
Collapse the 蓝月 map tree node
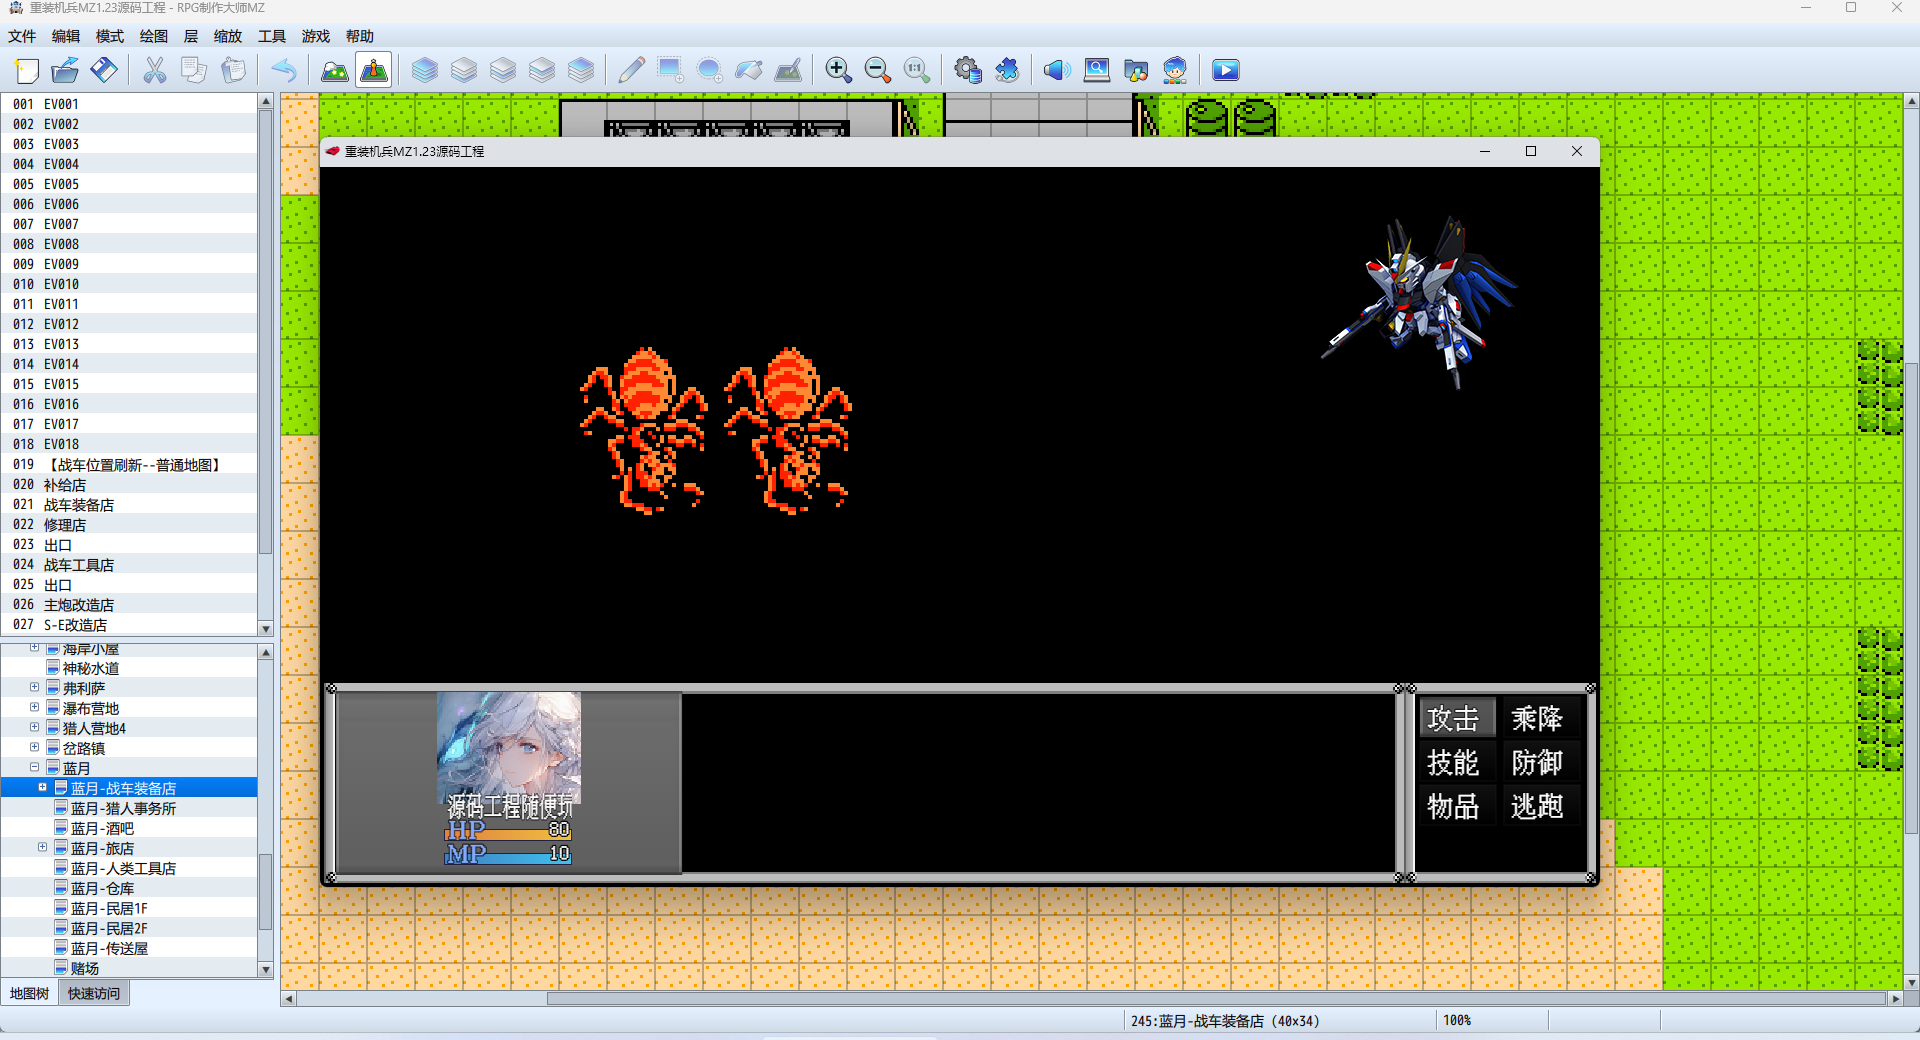35,768
